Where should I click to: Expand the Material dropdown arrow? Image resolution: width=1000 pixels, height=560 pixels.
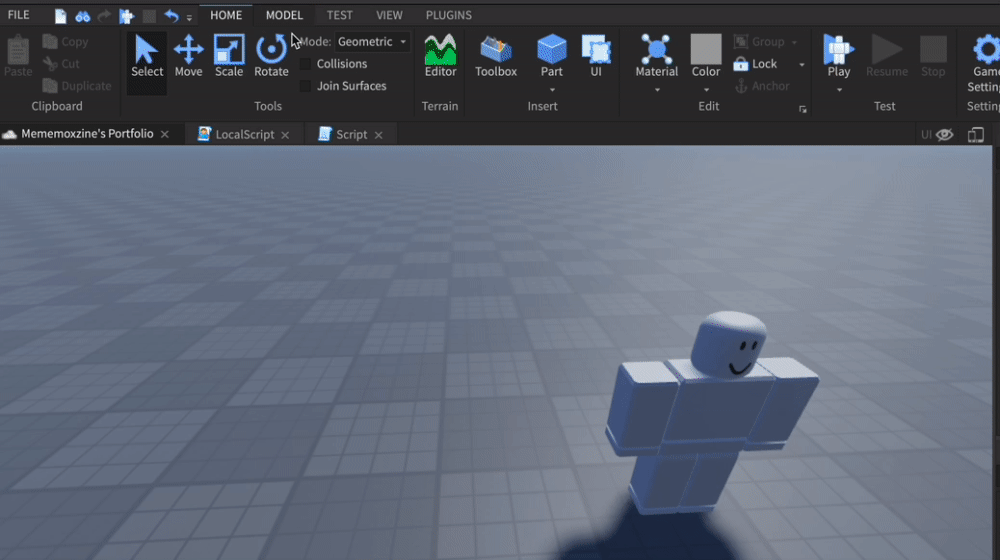pyautogui.click(x=656, y=90)
